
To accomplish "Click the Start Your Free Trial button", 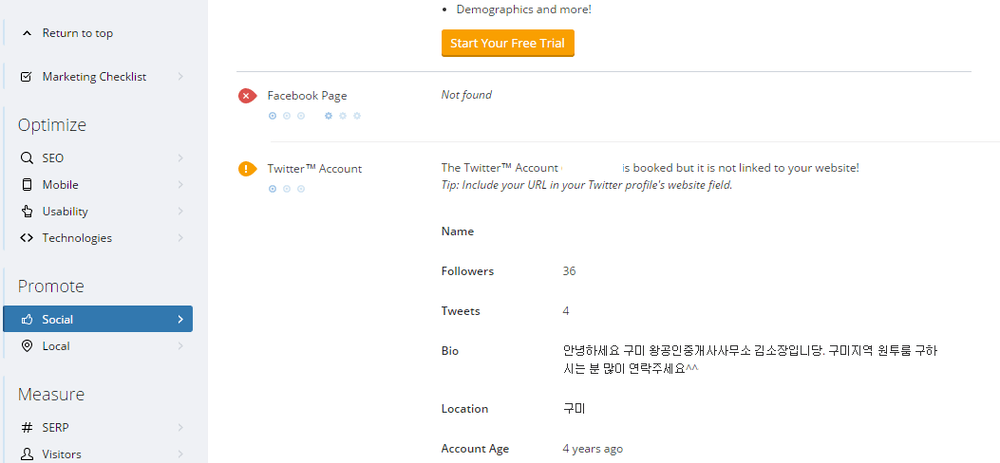I will coord(508,43).
